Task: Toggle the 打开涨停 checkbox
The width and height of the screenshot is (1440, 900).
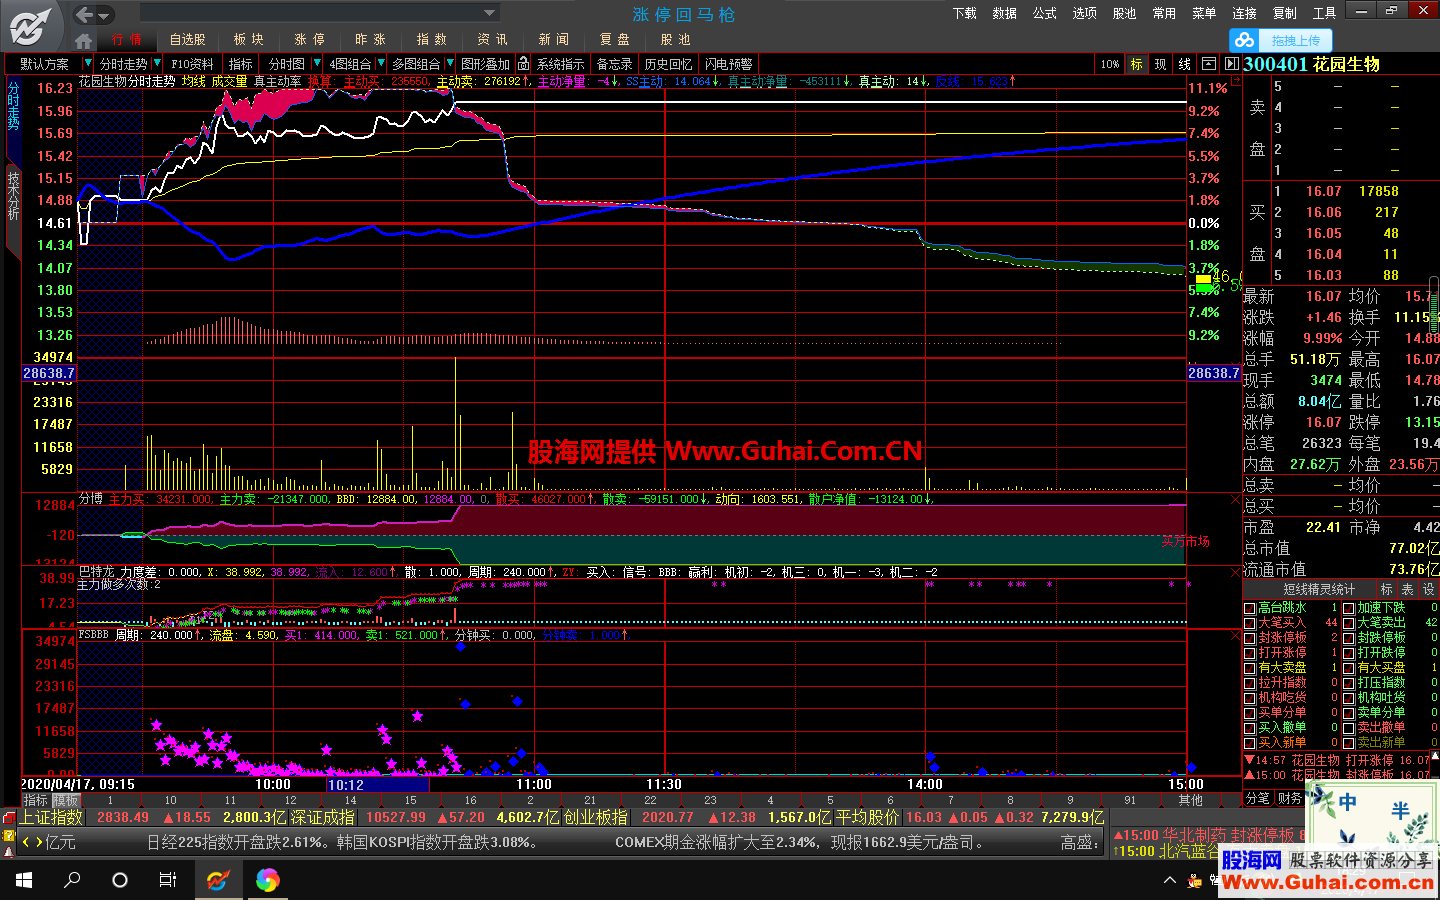Action: [1249, 653]
